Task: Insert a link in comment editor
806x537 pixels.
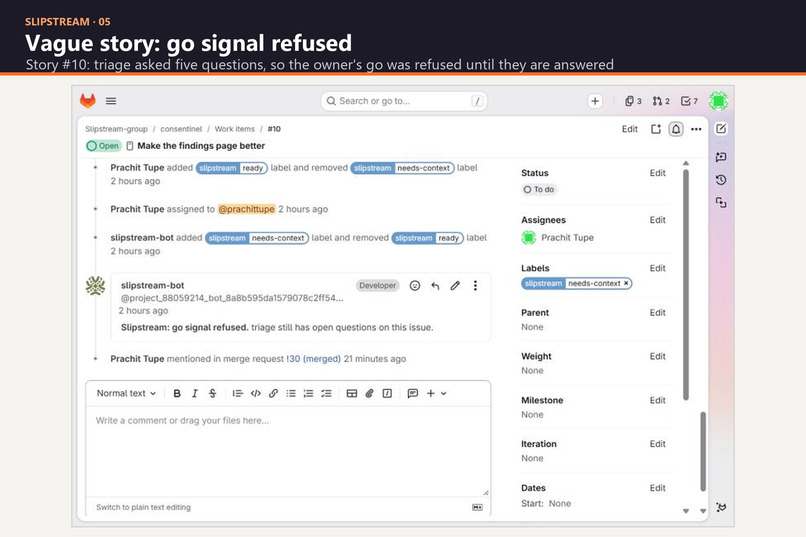Action: [x=273, y=394]
